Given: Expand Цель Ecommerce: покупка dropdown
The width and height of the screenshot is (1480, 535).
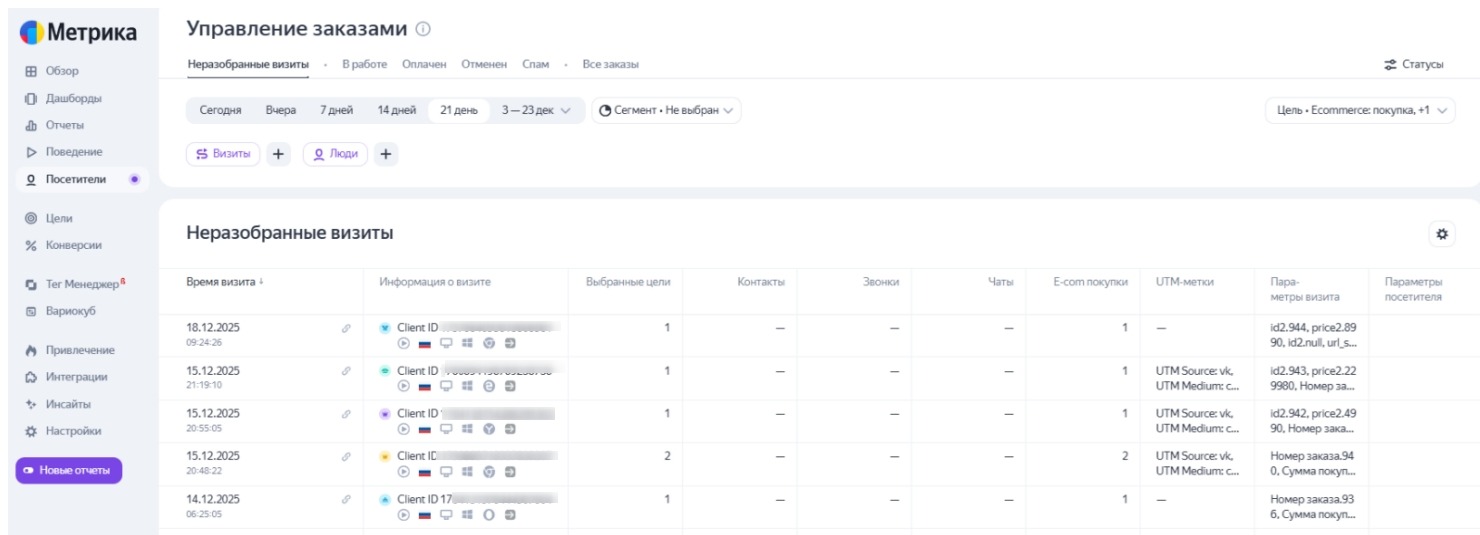Looking at the screenshot, I should pos(1360,110).
